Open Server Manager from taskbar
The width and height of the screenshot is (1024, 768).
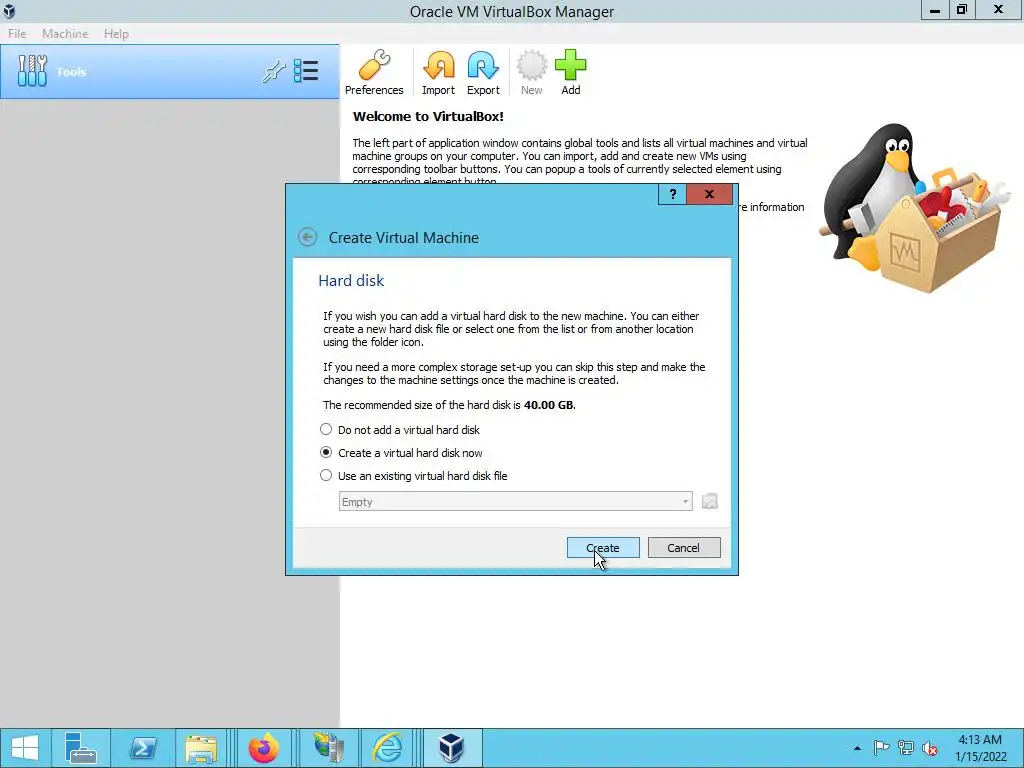pos(80,748)
